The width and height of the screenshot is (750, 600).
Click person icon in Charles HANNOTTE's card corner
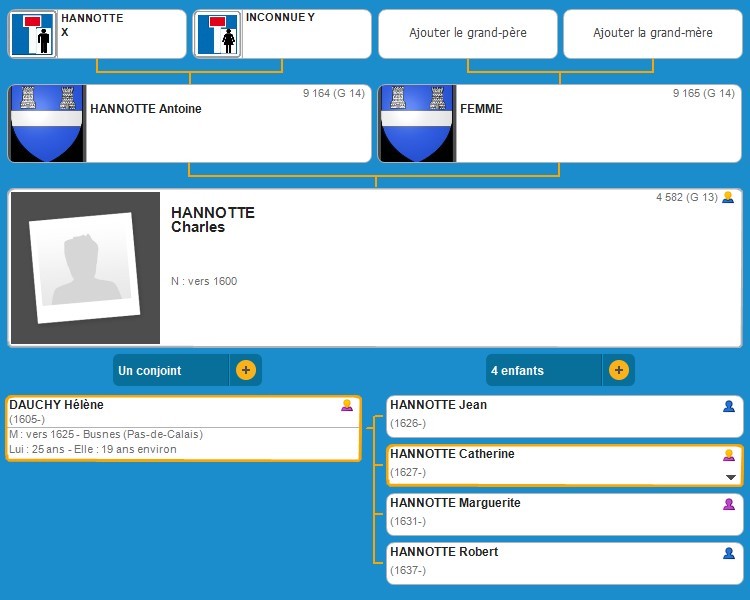(728, 197)
